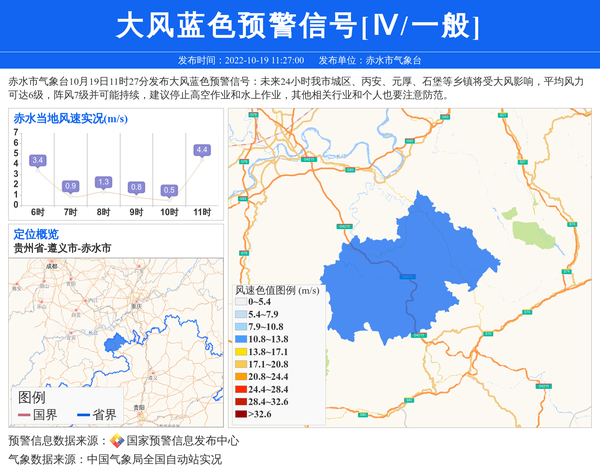Select the 20.8~24.4 orange legend swatch
The height and width of the screenshot is (471, 600).
pos(241,377)
